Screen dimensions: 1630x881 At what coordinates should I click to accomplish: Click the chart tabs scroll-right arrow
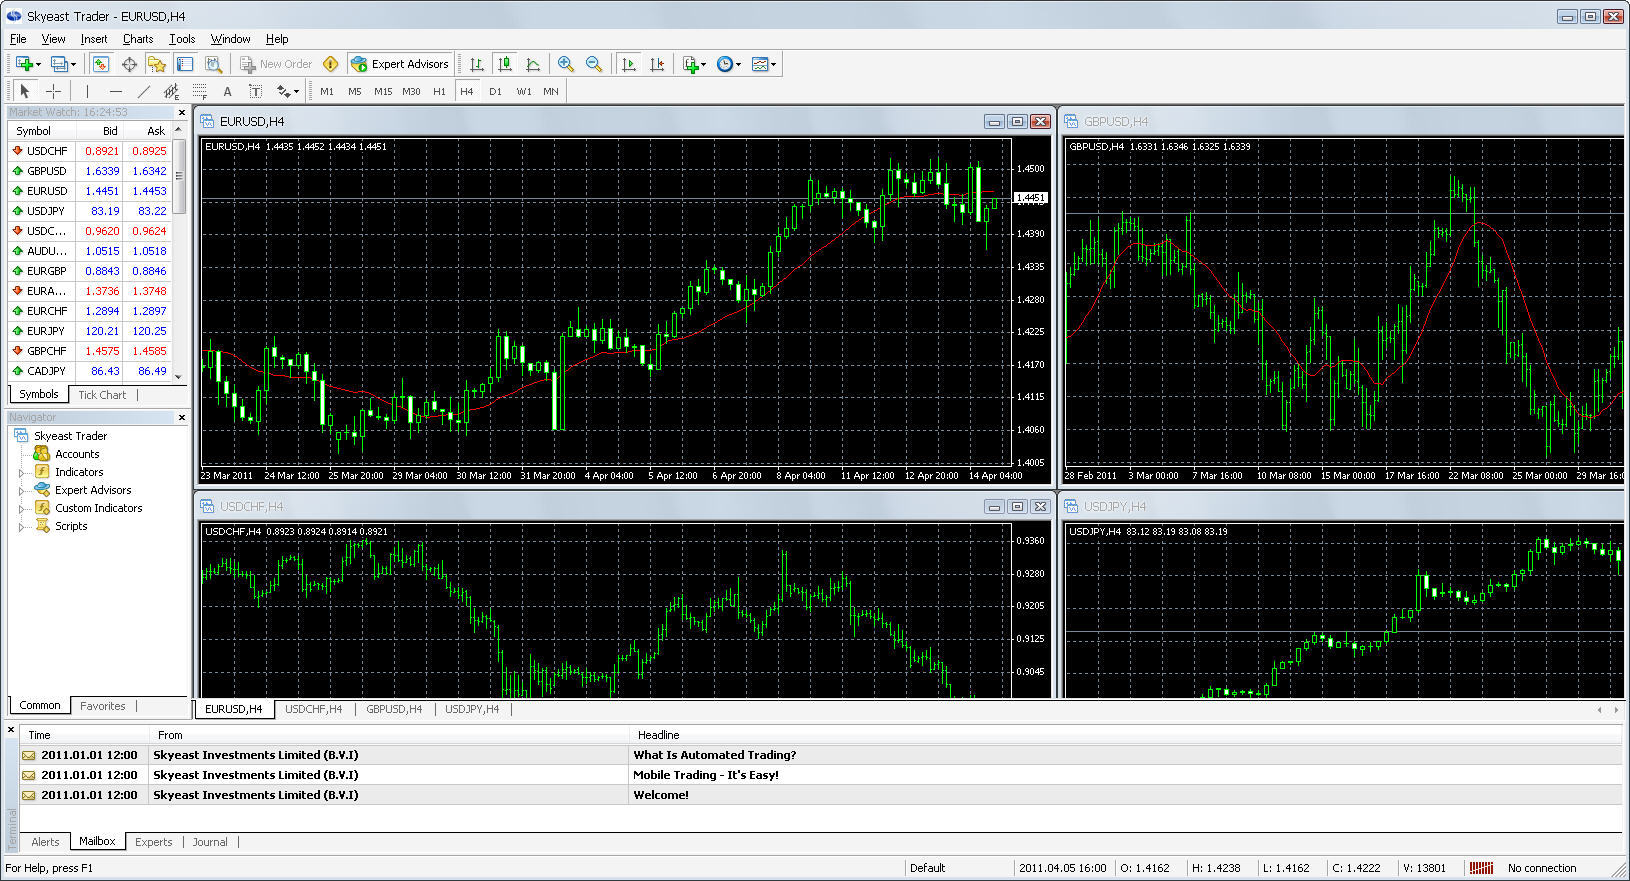click(1616, 709)
